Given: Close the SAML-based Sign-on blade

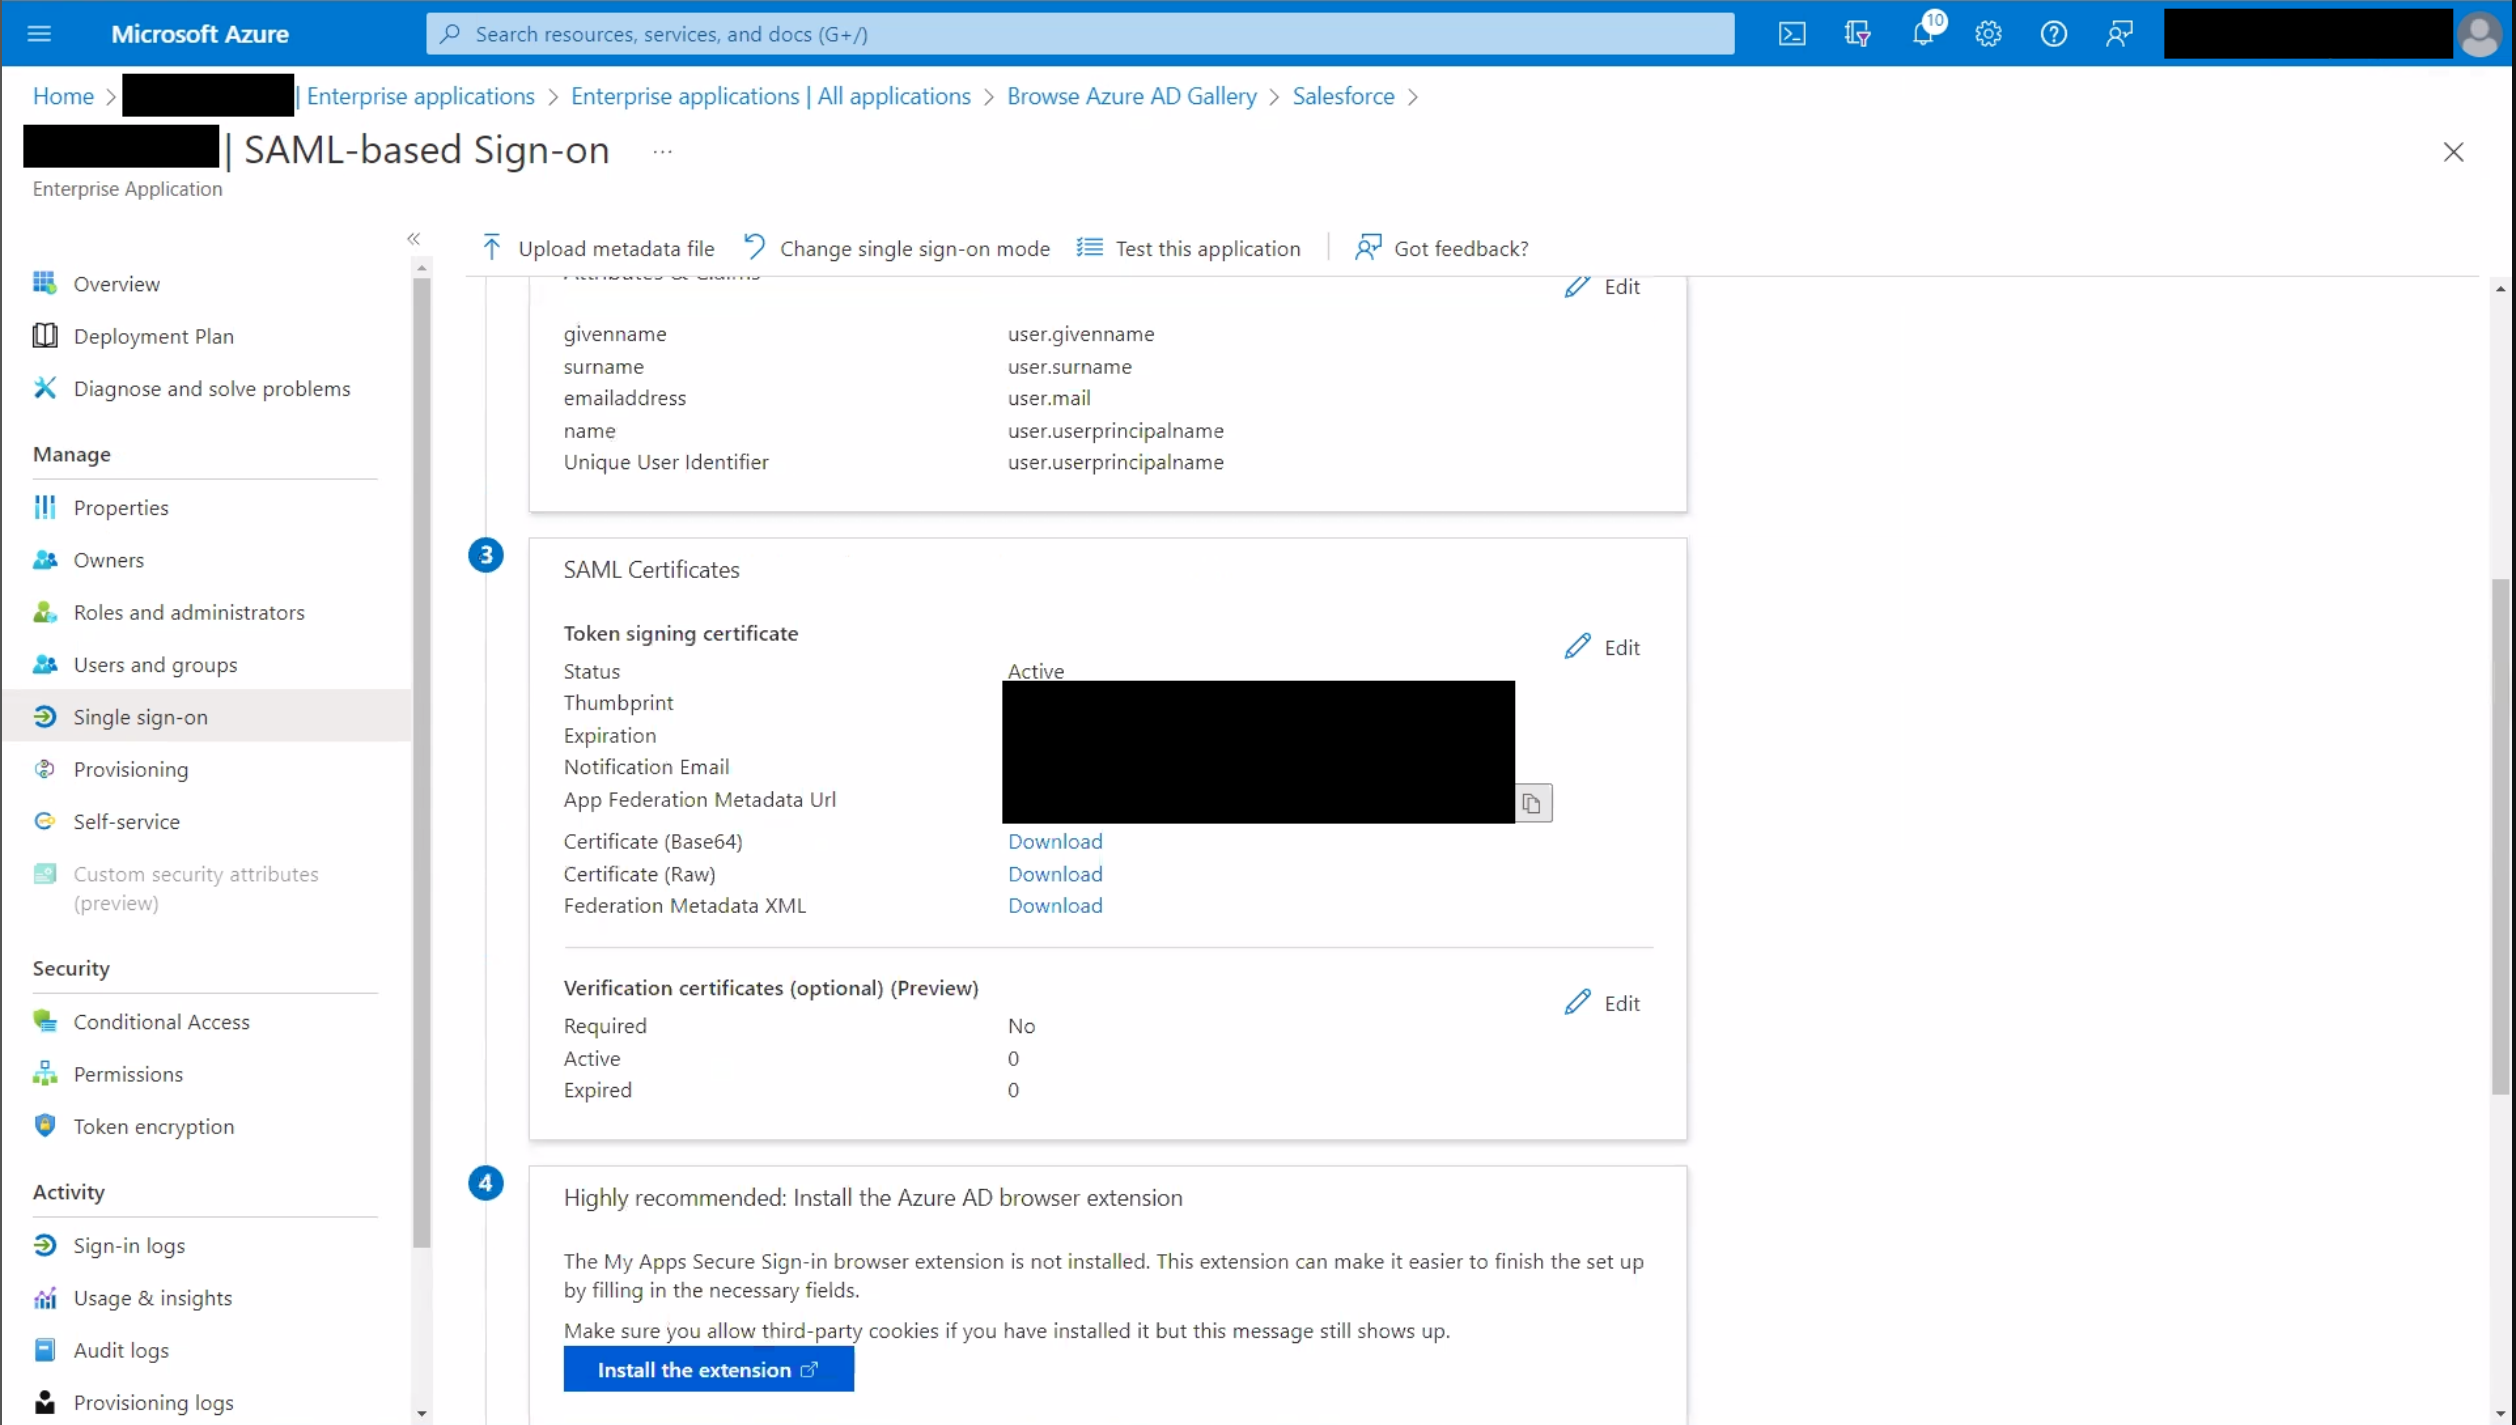Looking at the screenshot, I should pyautogui.click(x=2453, y=152).
